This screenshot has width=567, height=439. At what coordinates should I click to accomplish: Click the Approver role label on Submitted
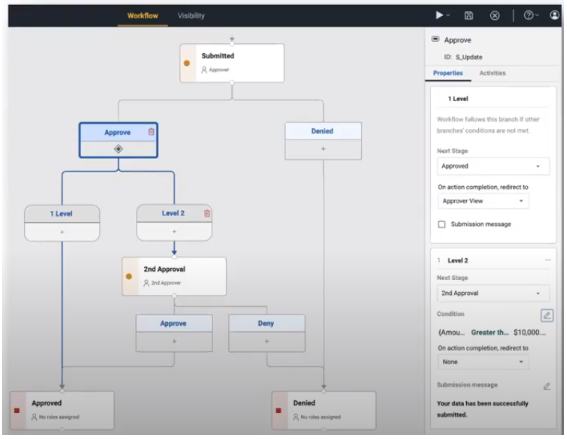tap(219, 70)
